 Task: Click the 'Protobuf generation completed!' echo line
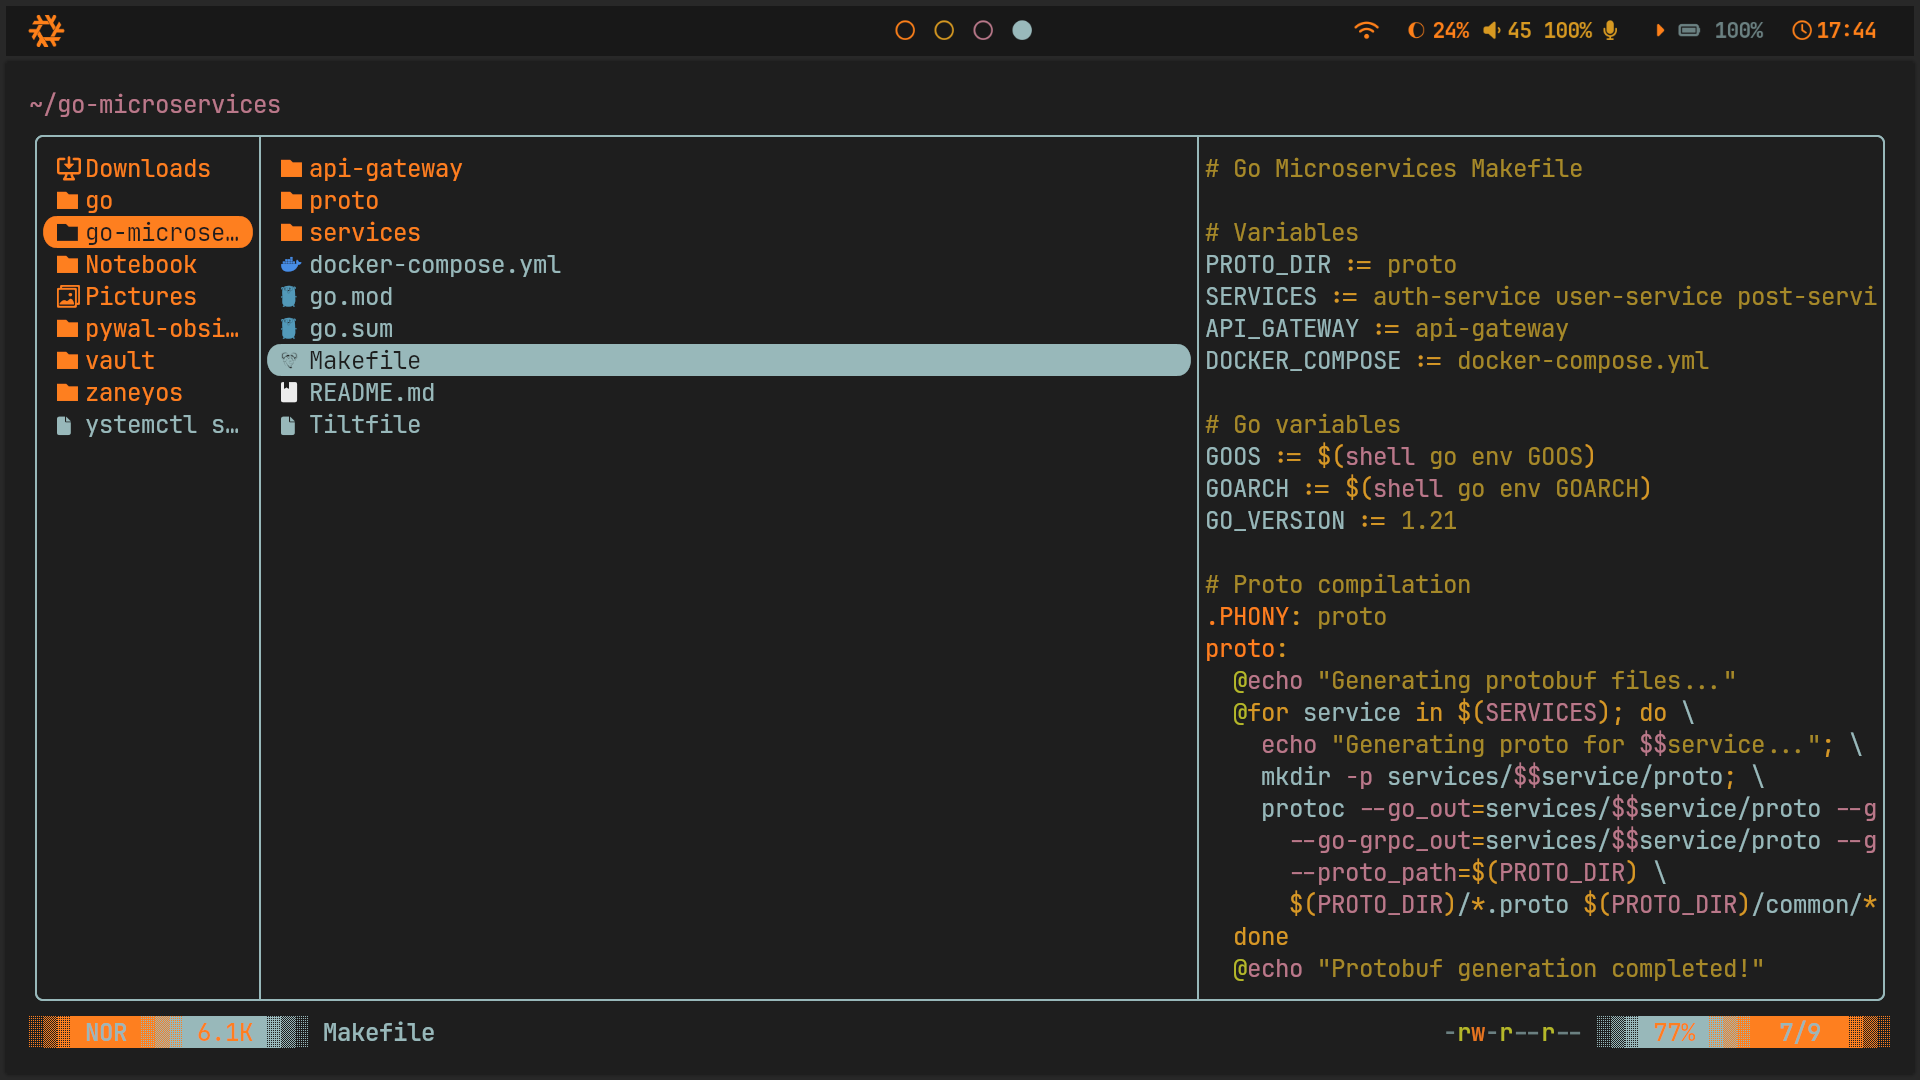1499,969
